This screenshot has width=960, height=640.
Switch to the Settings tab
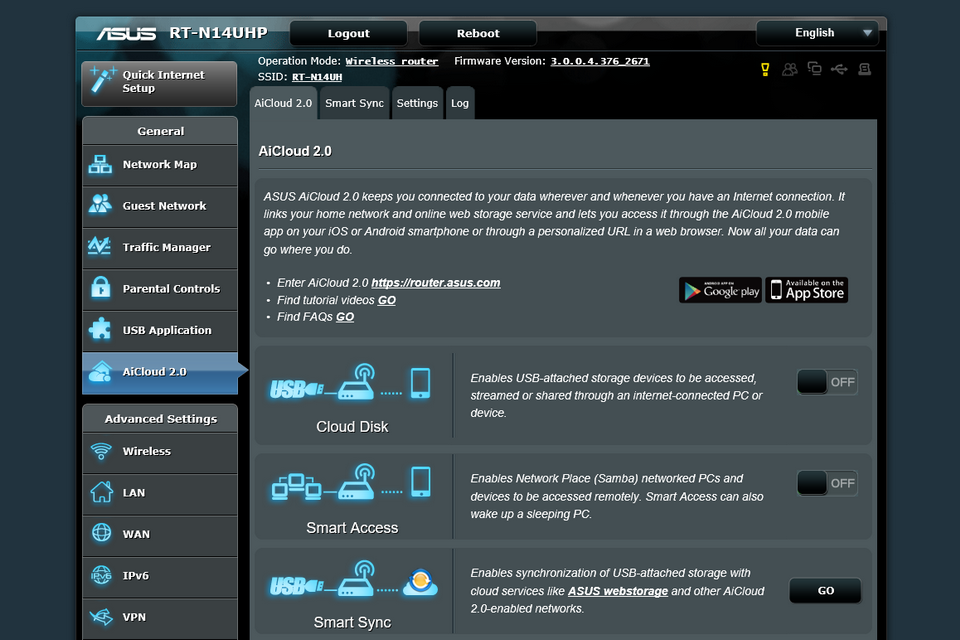click(417, 103)
